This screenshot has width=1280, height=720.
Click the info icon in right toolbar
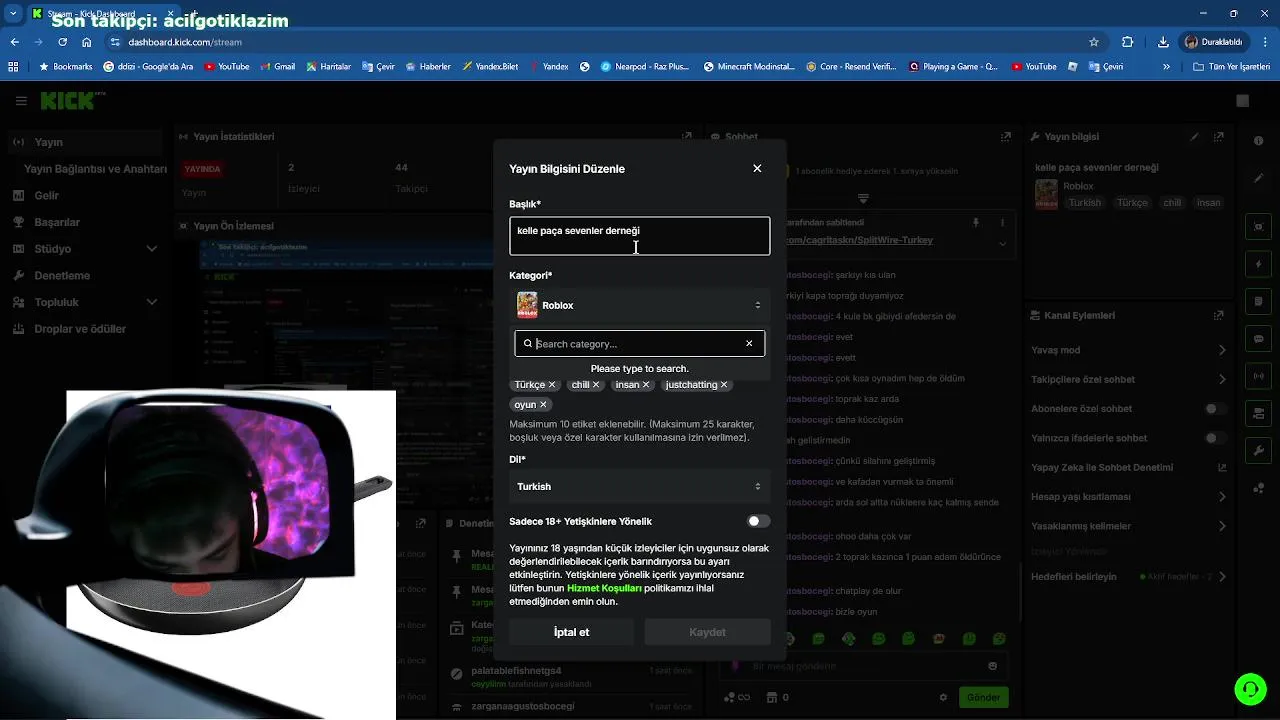click(x=1259, y=140)
